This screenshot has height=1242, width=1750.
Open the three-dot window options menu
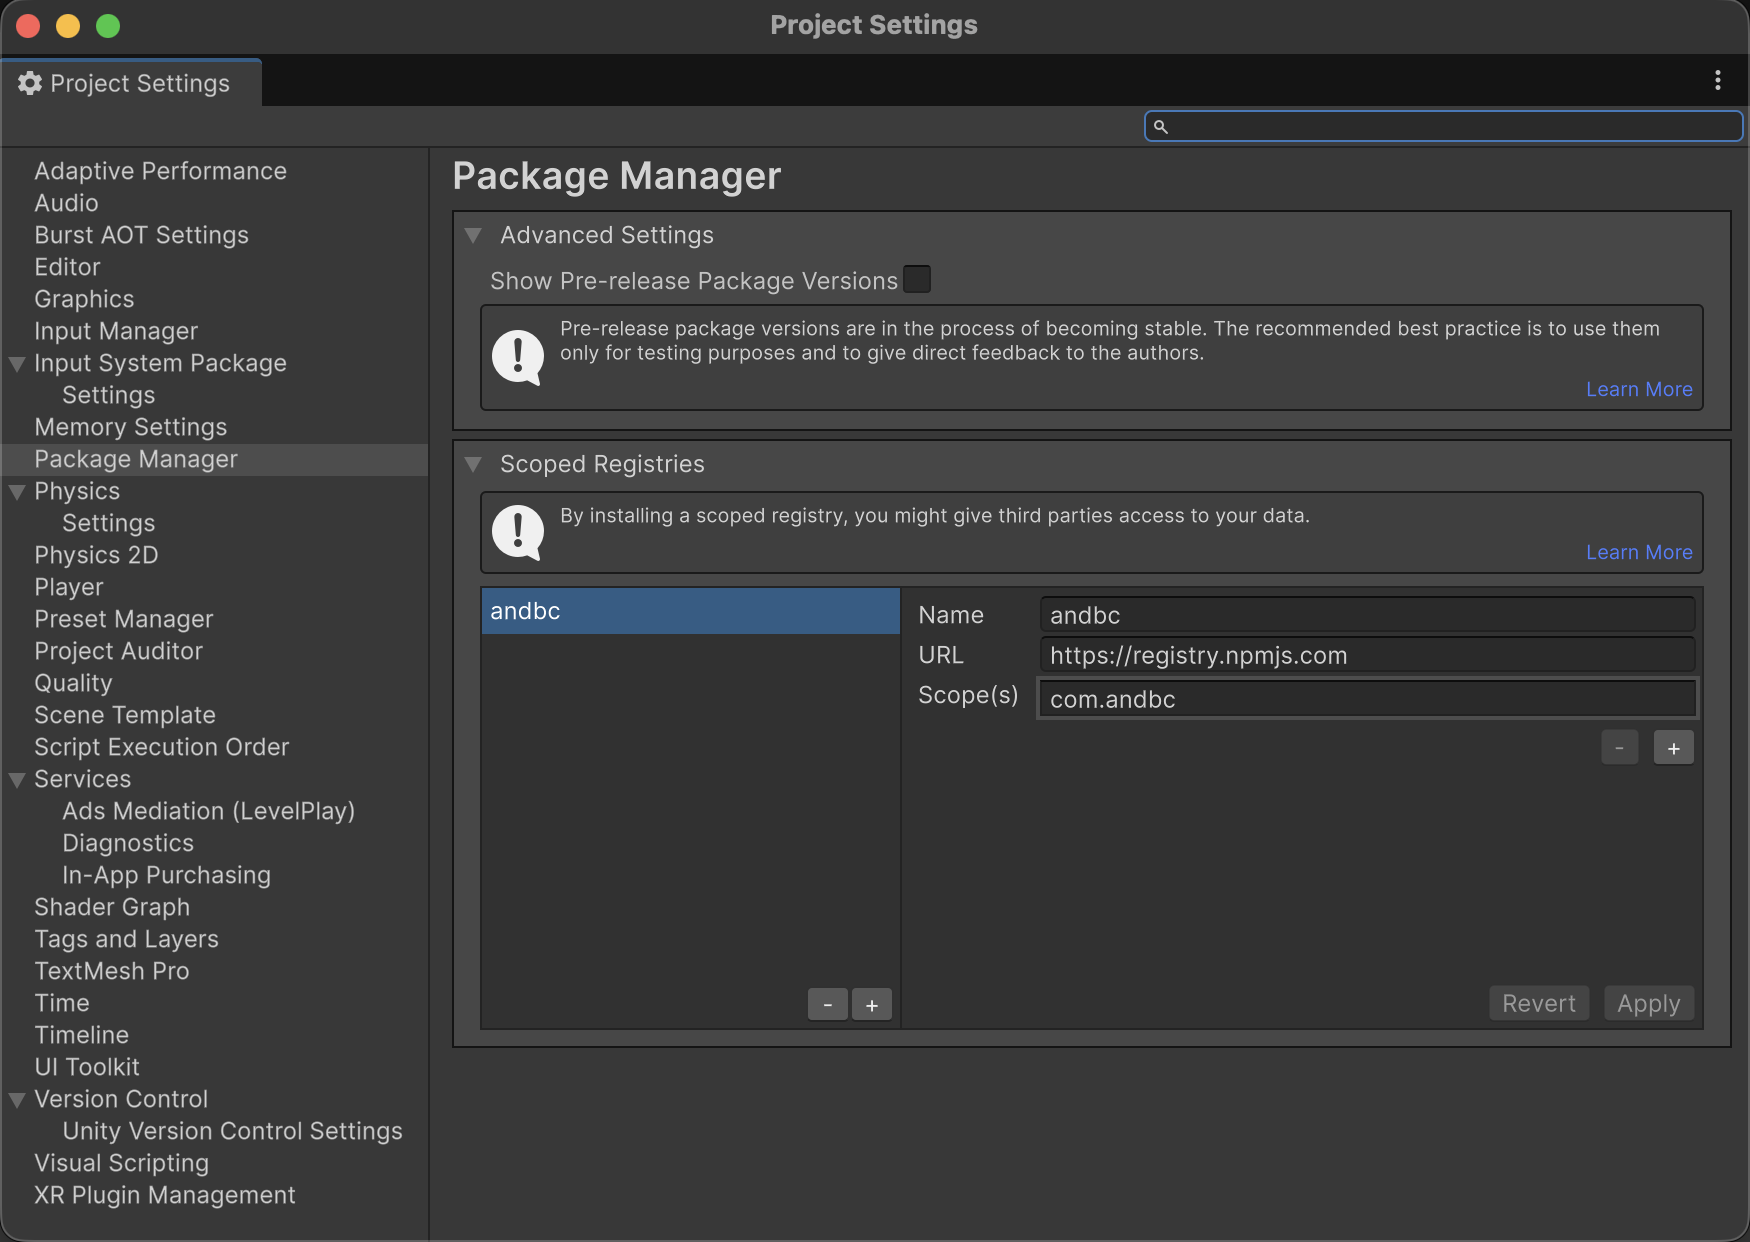pyautogui.click(x=1717, y=80)
